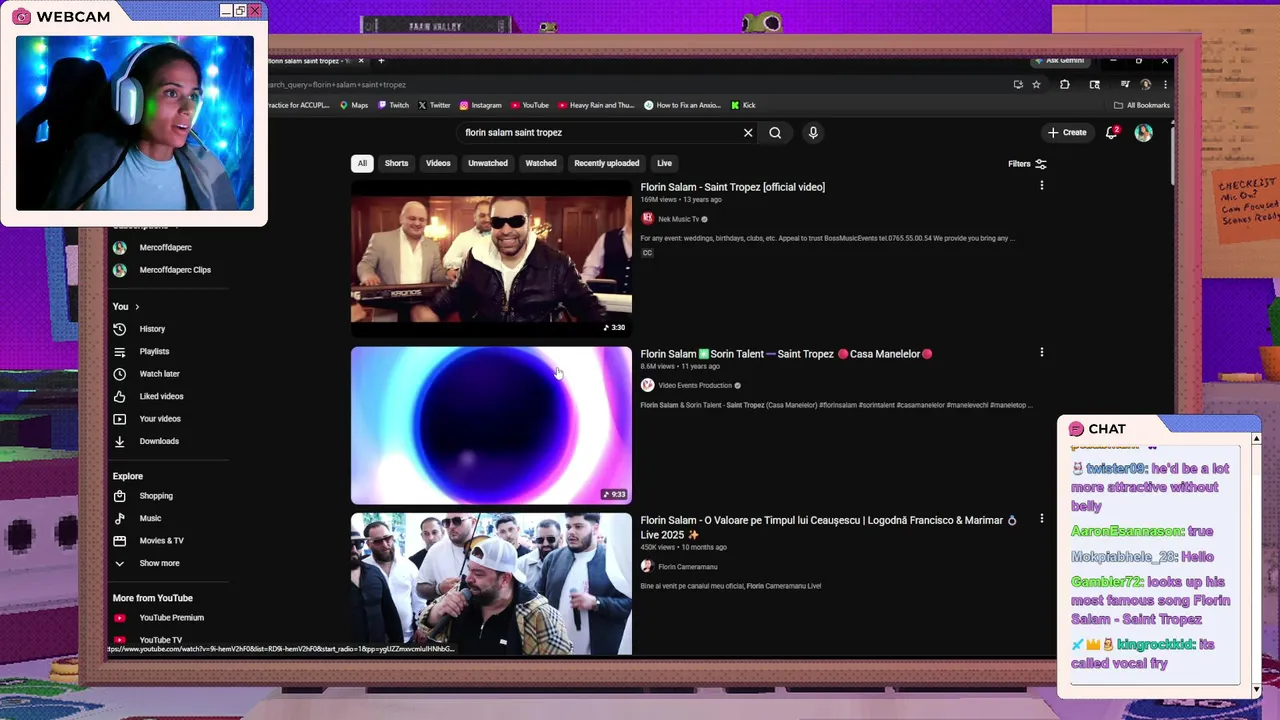The height and width of the screenshot is (720, 1280).
Task: Open Video Events Production channel
Action: point(694,385)
